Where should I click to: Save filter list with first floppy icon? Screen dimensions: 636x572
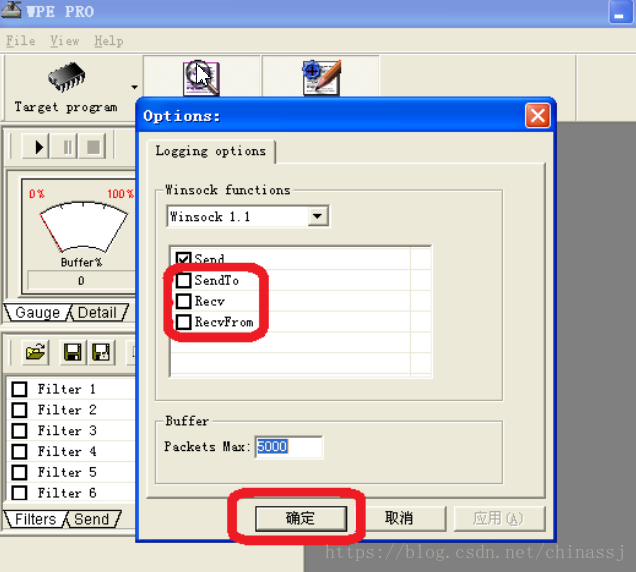pyautogui.click(x=73, y=352)
